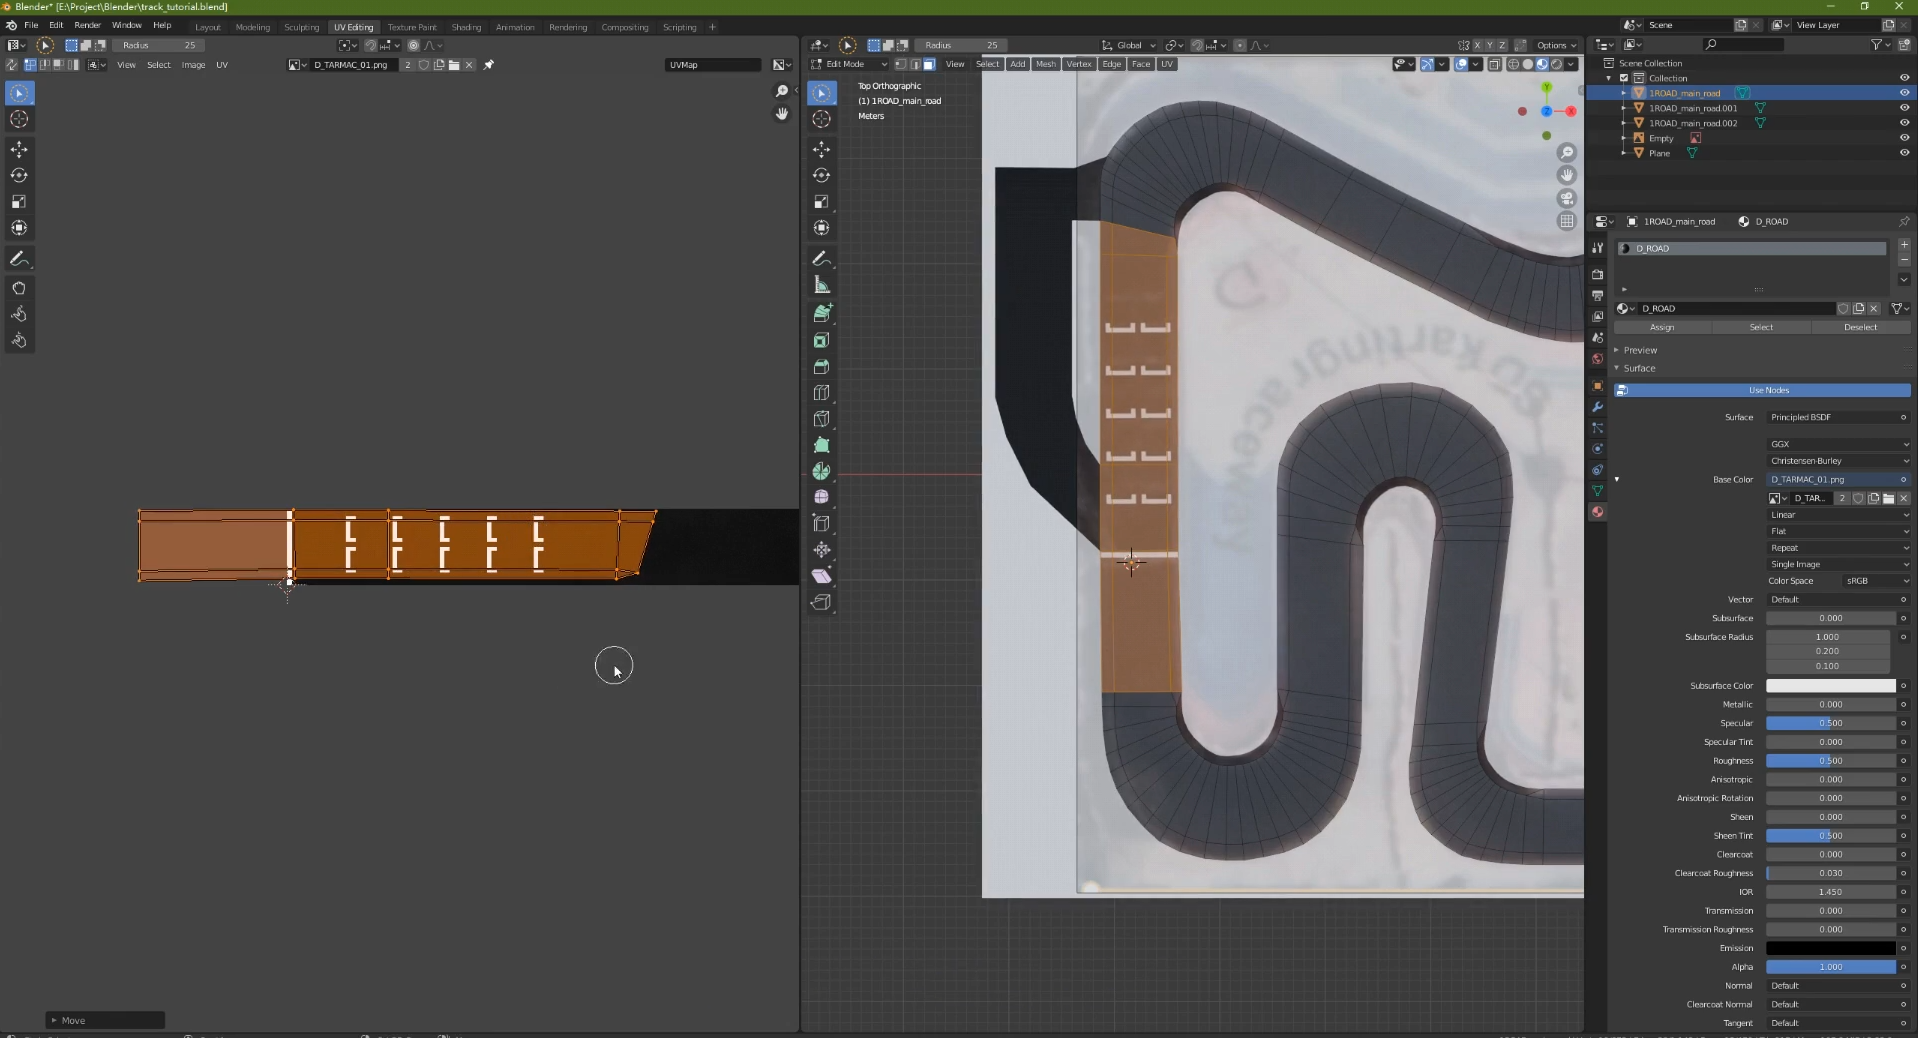
Task: Open the Modifier properties wrench tab
Action: click(x=1597, y=407)
